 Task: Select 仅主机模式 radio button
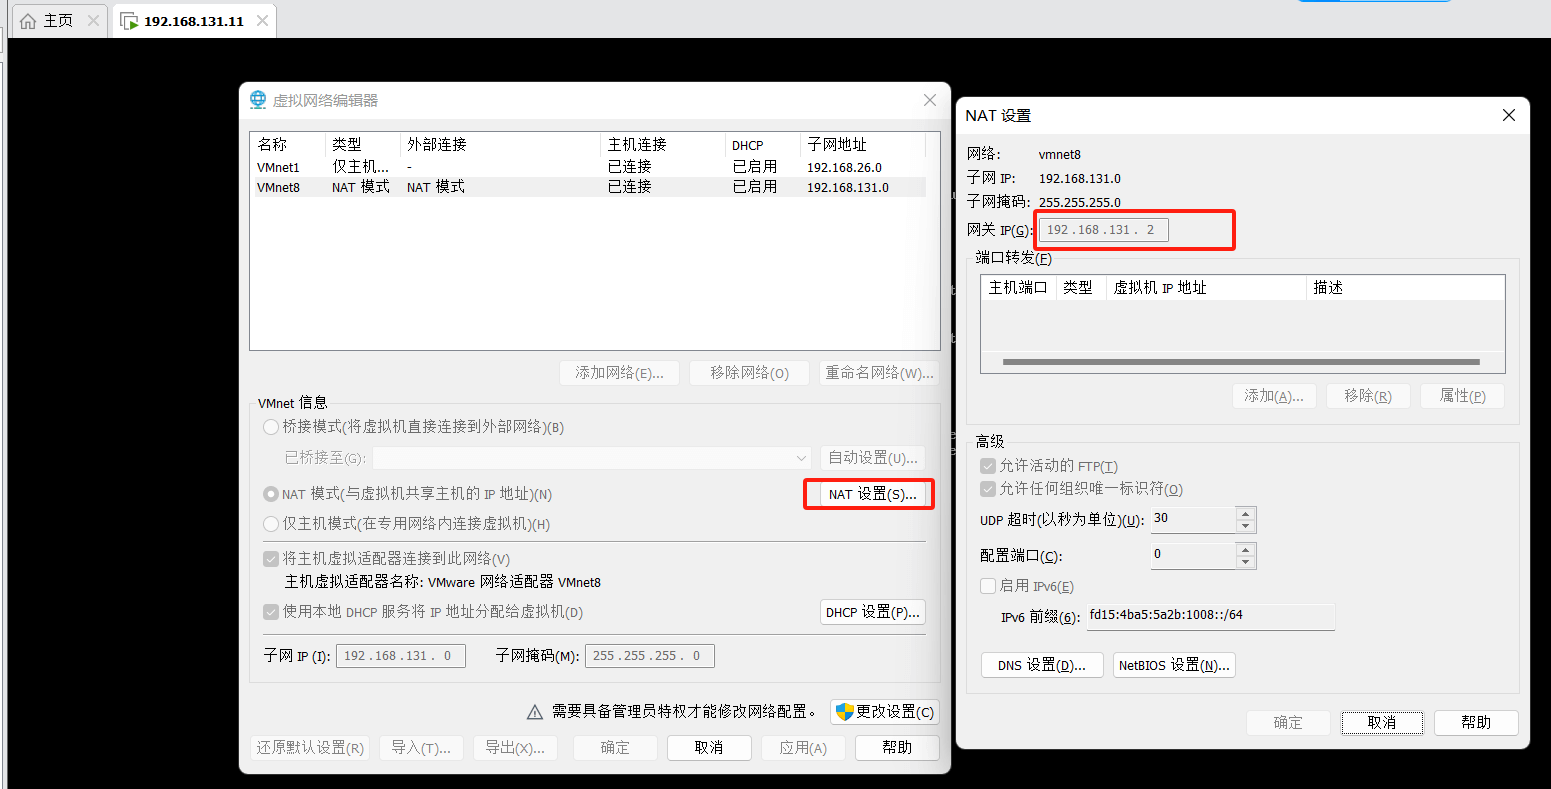point(271,524)
